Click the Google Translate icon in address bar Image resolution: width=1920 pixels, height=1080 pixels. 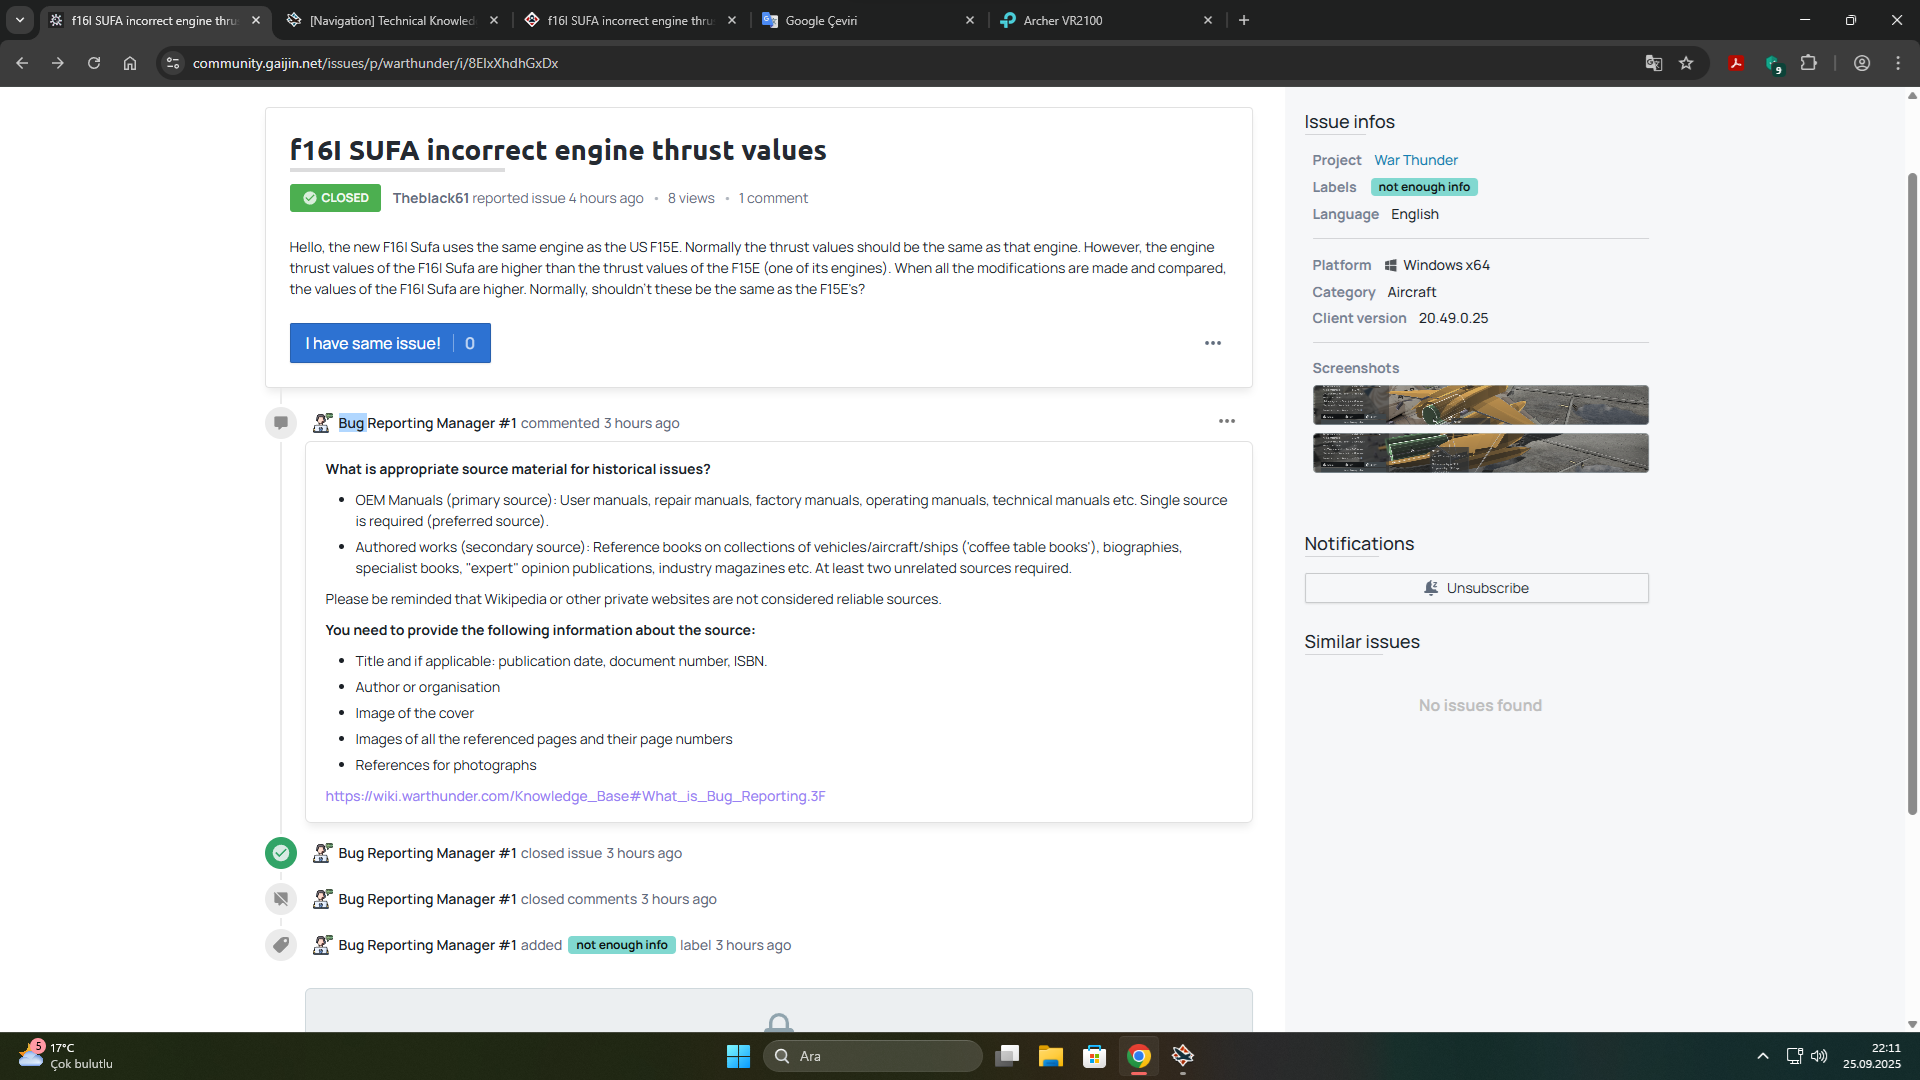coord(1653,63)
